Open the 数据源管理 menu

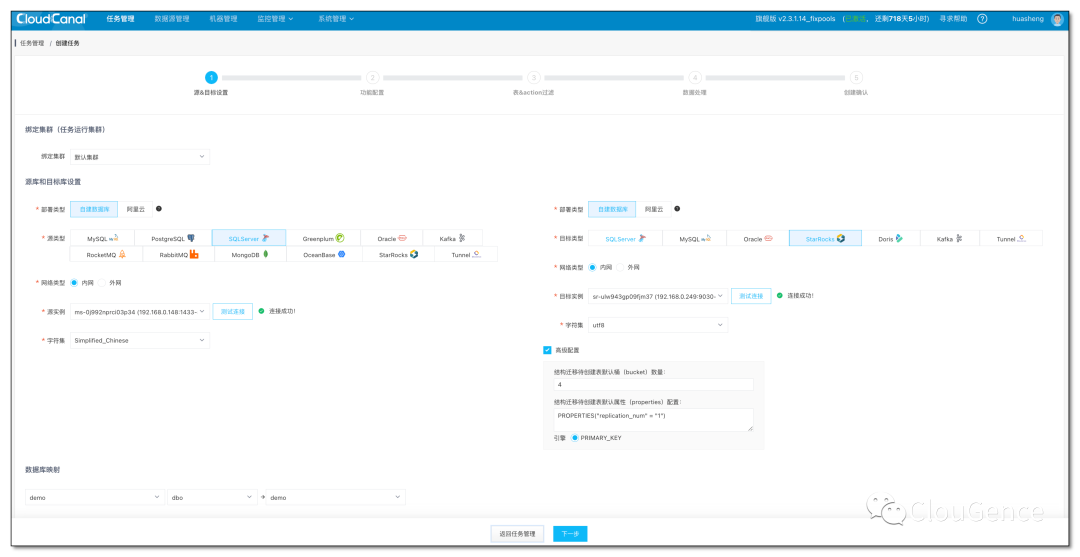(x=172, y=19)
